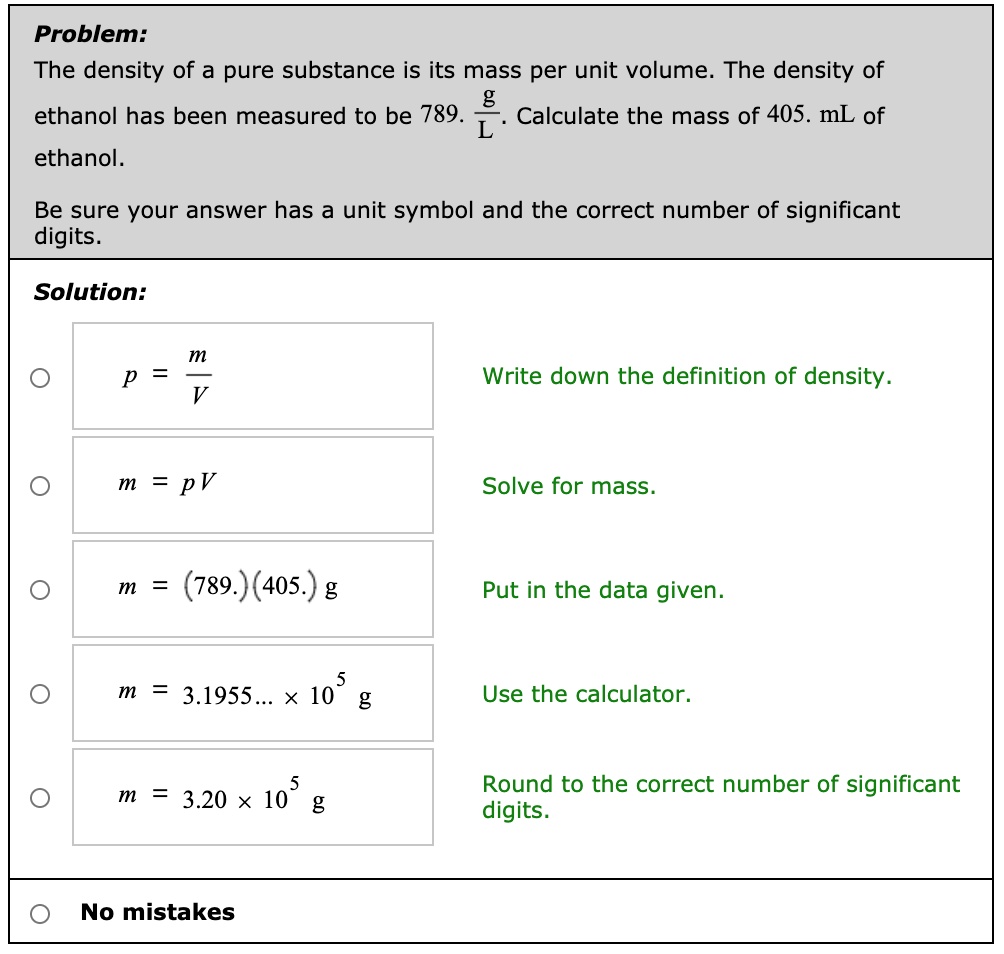Select the No mistakes option
Screen dimensions: 1004x954
click(x=40, y=913)
